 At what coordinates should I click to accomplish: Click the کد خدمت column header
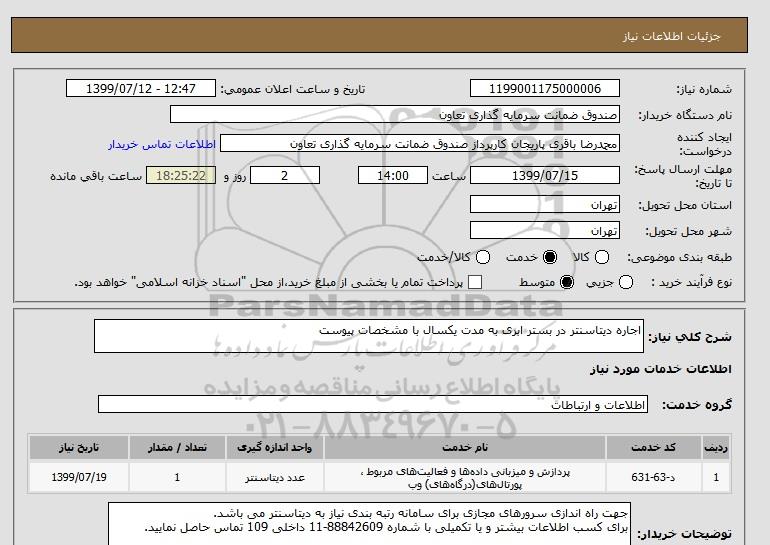[x=653, y=447]
